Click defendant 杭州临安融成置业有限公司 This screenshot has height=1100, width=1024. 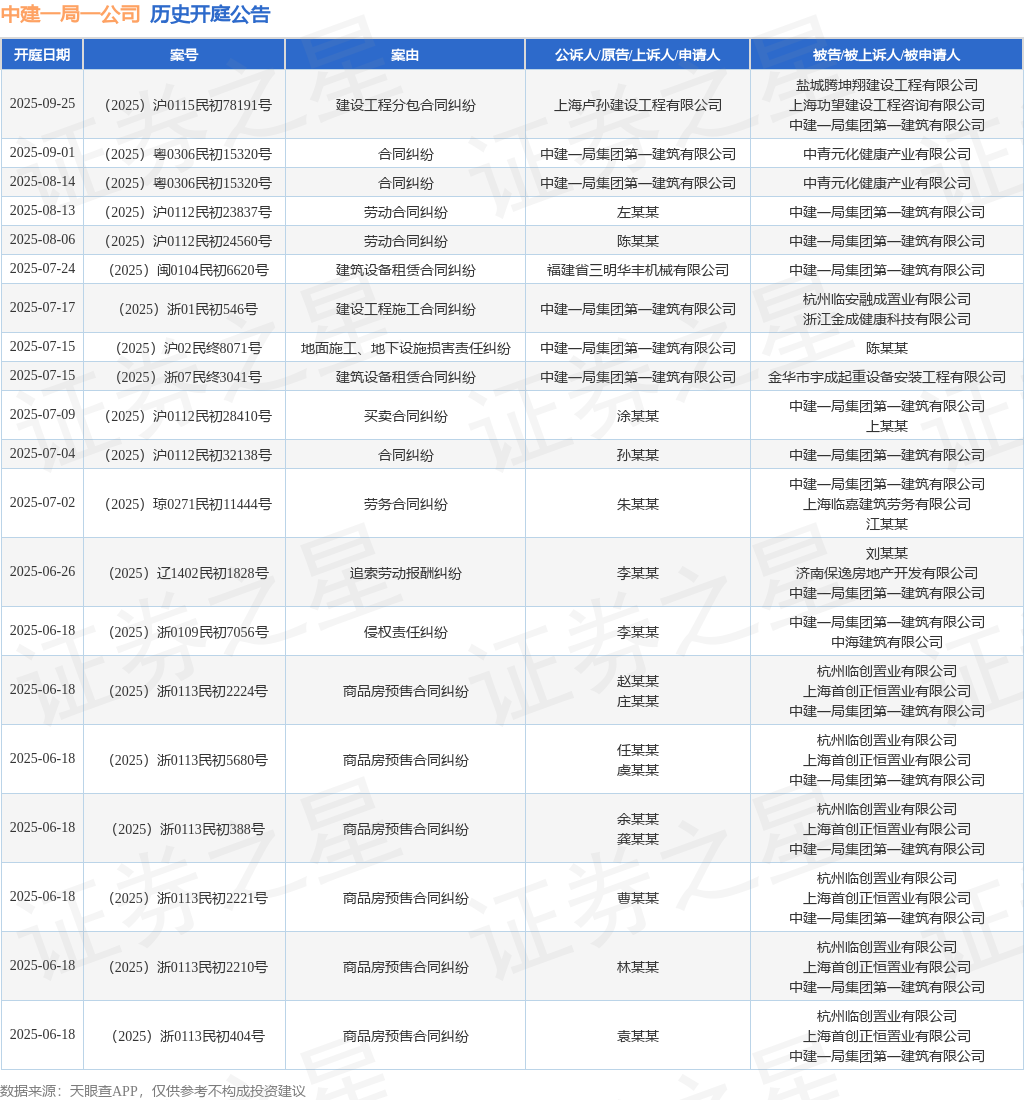[887, 300]
